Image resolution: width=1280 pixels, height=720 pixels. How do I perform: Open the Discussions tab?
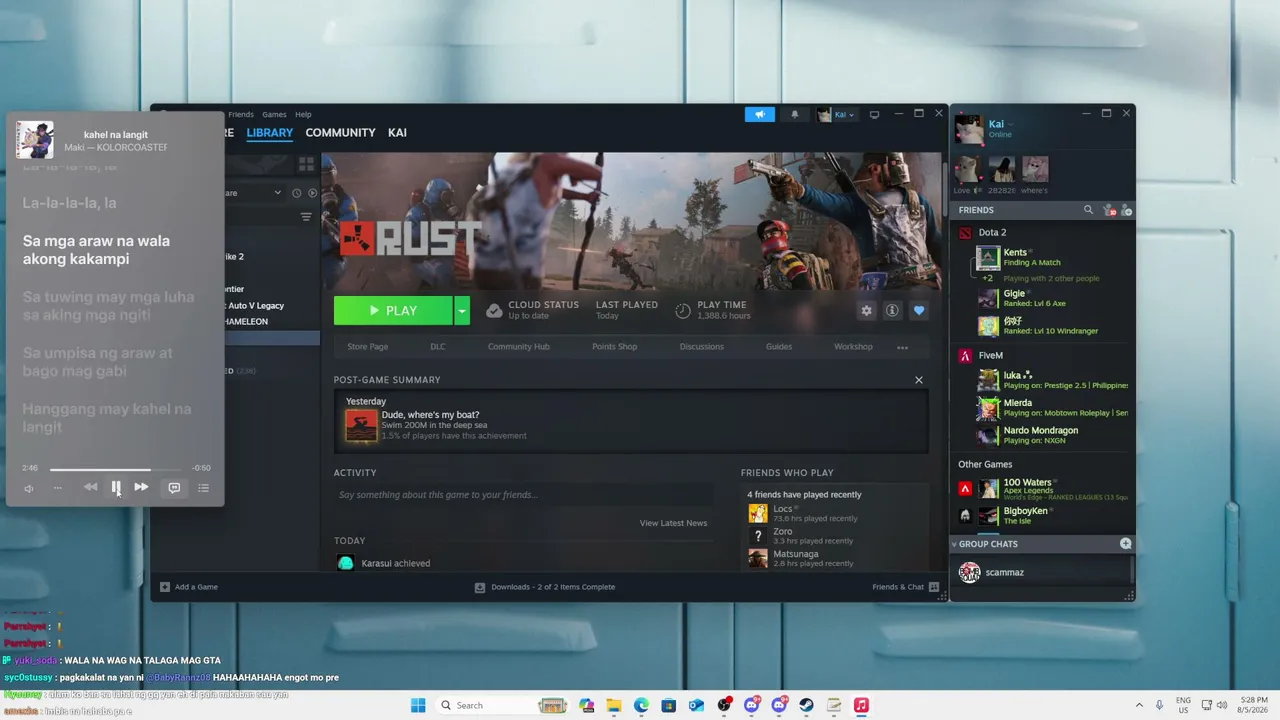coord(701,346)
